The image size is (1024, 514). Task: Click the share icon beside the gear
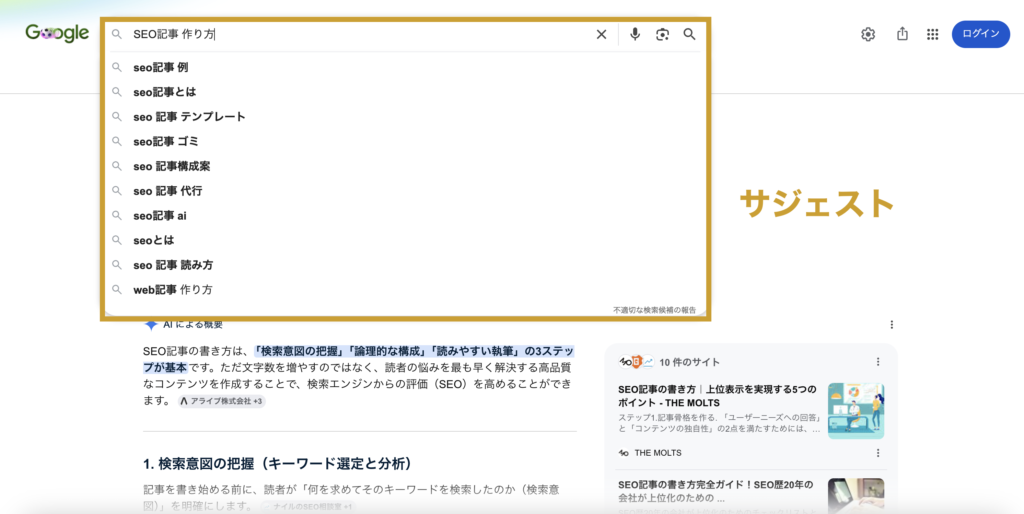point(903,34)
